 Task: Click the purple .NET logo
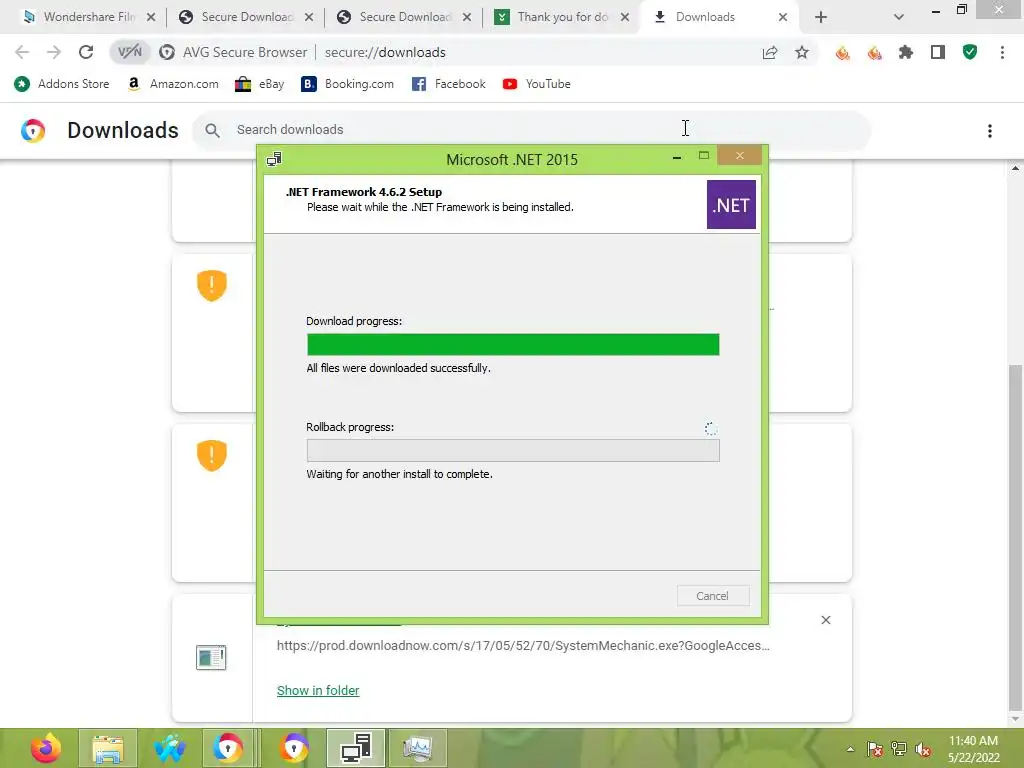coord(731,204)
